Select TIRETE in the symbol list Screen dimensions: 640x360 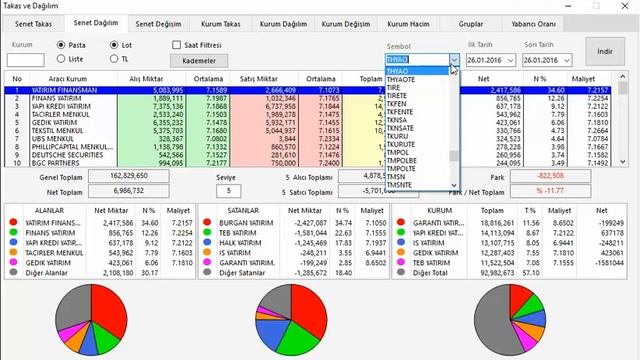tap(417, 96)
